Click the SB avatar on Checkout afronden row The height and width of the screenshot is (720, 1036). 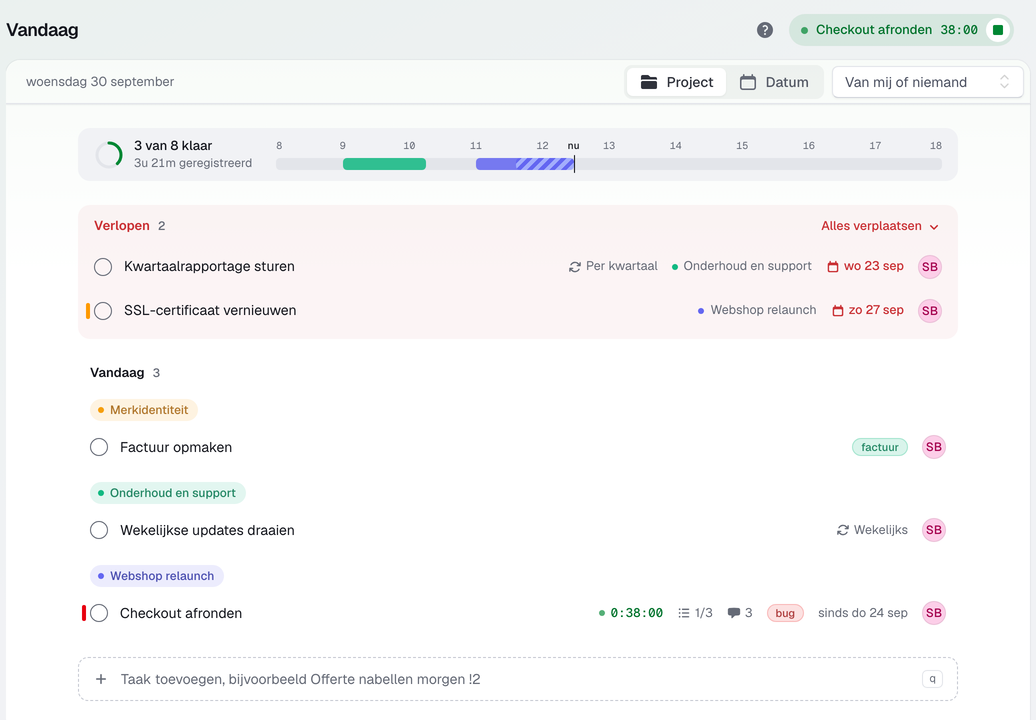click(934, 613)
